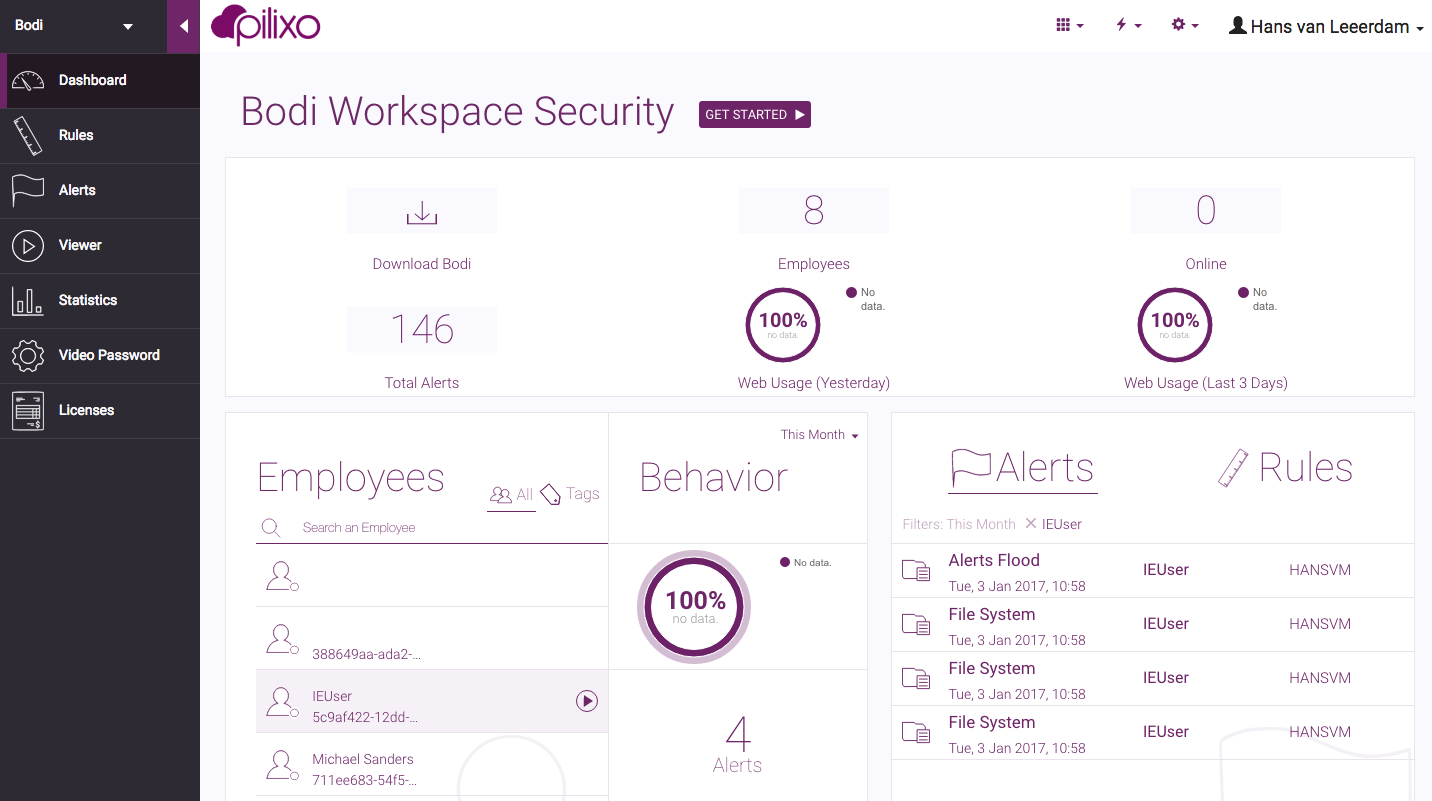Open the Viewer play icon in sidebar
Screen dimensions: 1432x801
[28, 245]
